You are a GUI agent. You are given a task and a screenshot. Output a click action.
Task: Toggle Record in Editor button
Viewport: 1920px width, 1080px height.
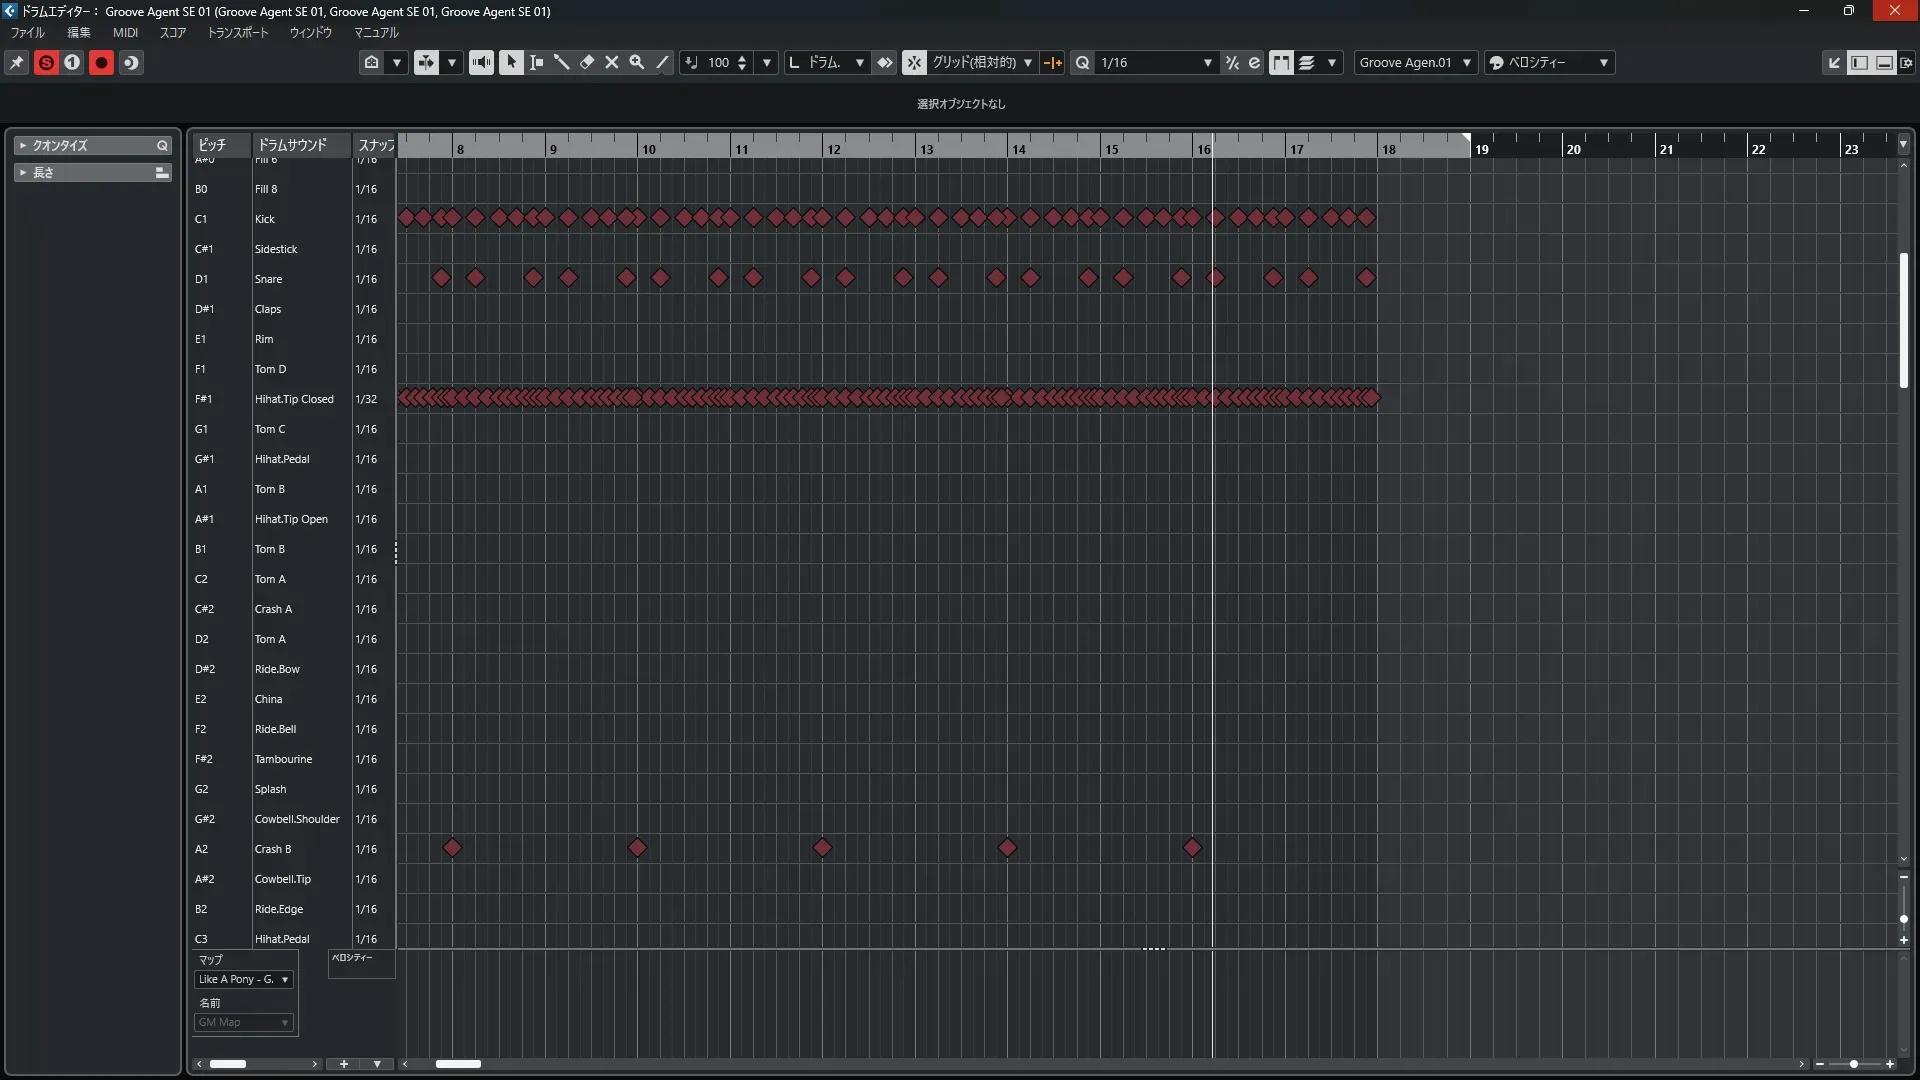click(x=101, y=62)
